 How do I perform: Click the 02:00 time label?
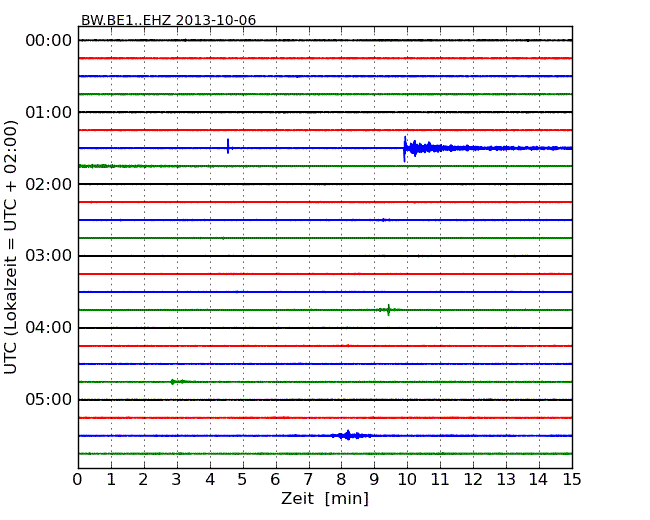click(49, 184)
